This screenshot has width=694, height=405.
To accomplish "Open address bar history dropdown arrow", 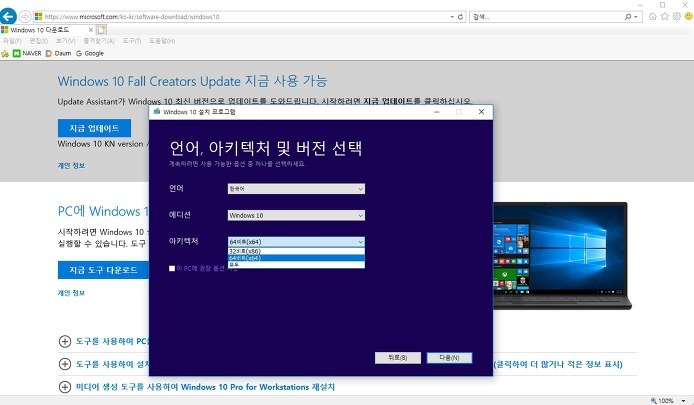I will [x=452, y=17].
